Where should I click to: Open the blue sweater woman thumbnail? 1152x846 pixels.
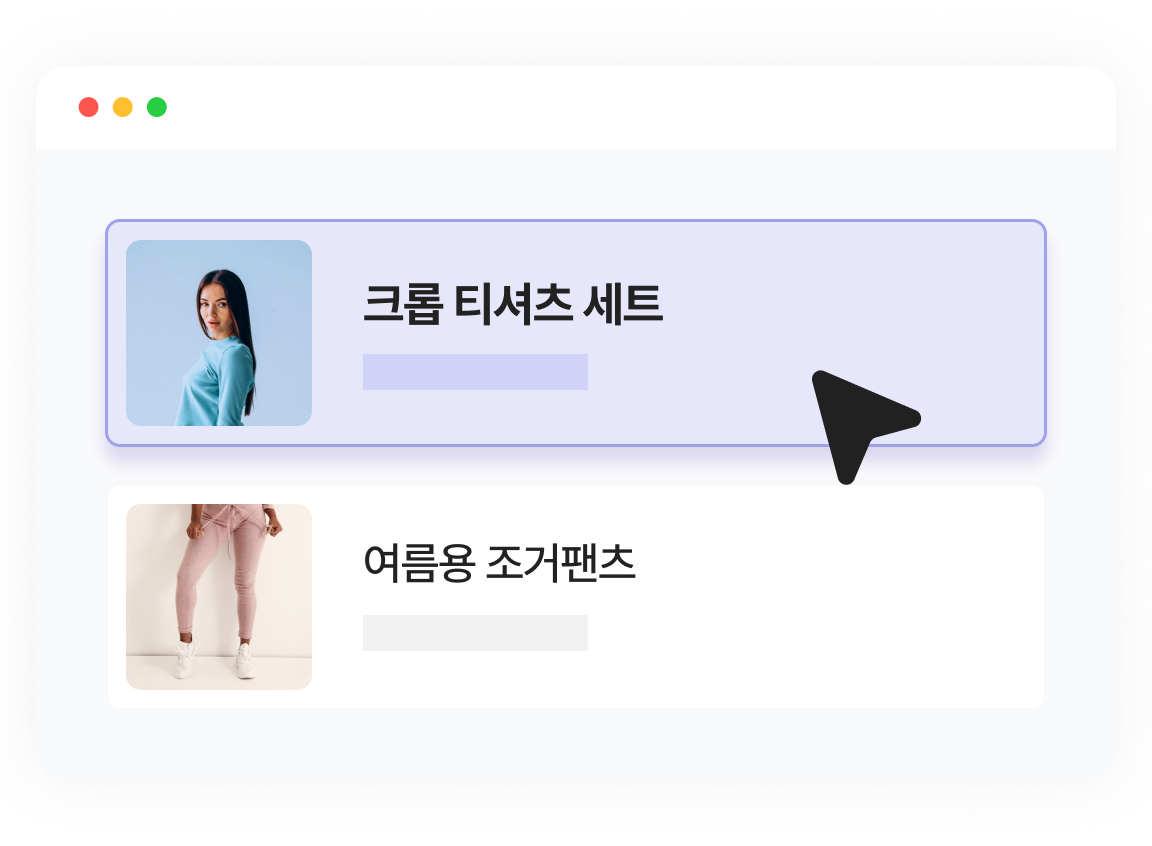219,333
